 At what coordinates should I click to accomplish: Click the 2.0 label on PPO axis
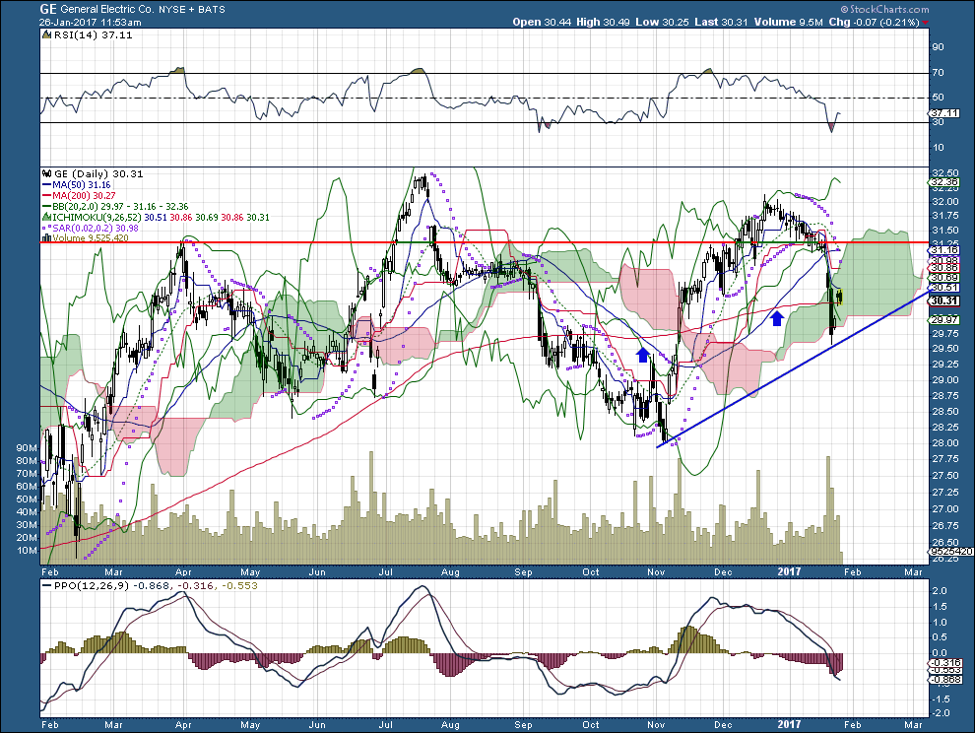pyautogui.click(x=940, y=591)
